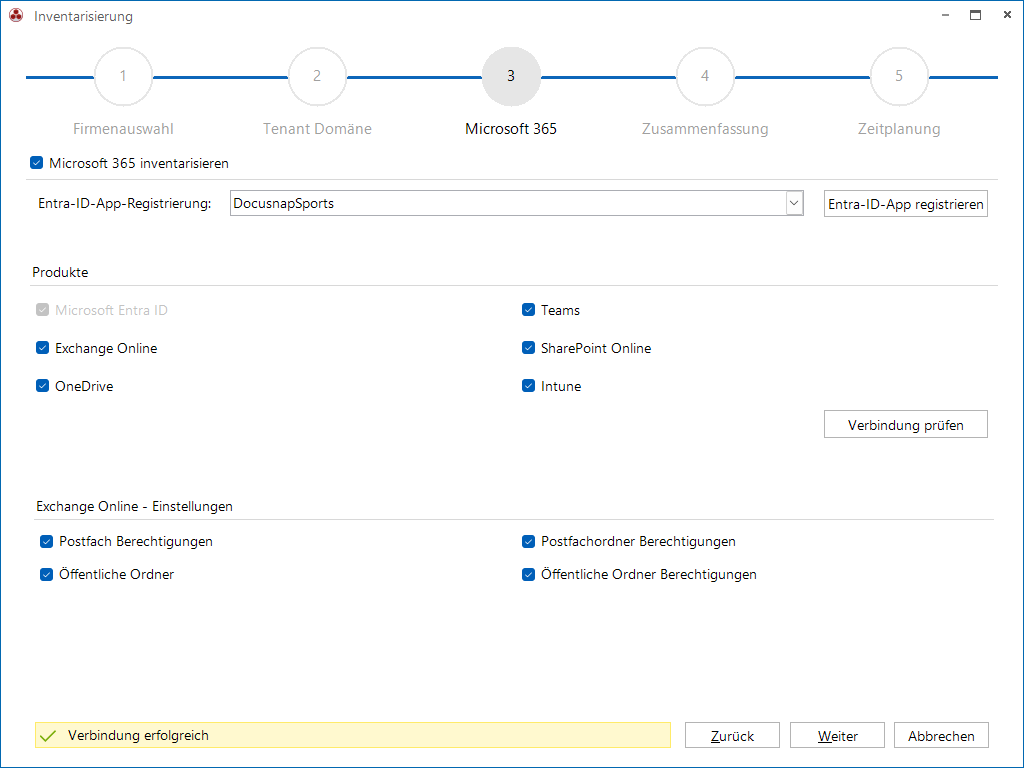Screen dimensions: 1024x768
Task: Toggle SharePoint Online checkbox
Action: point(528,347)
